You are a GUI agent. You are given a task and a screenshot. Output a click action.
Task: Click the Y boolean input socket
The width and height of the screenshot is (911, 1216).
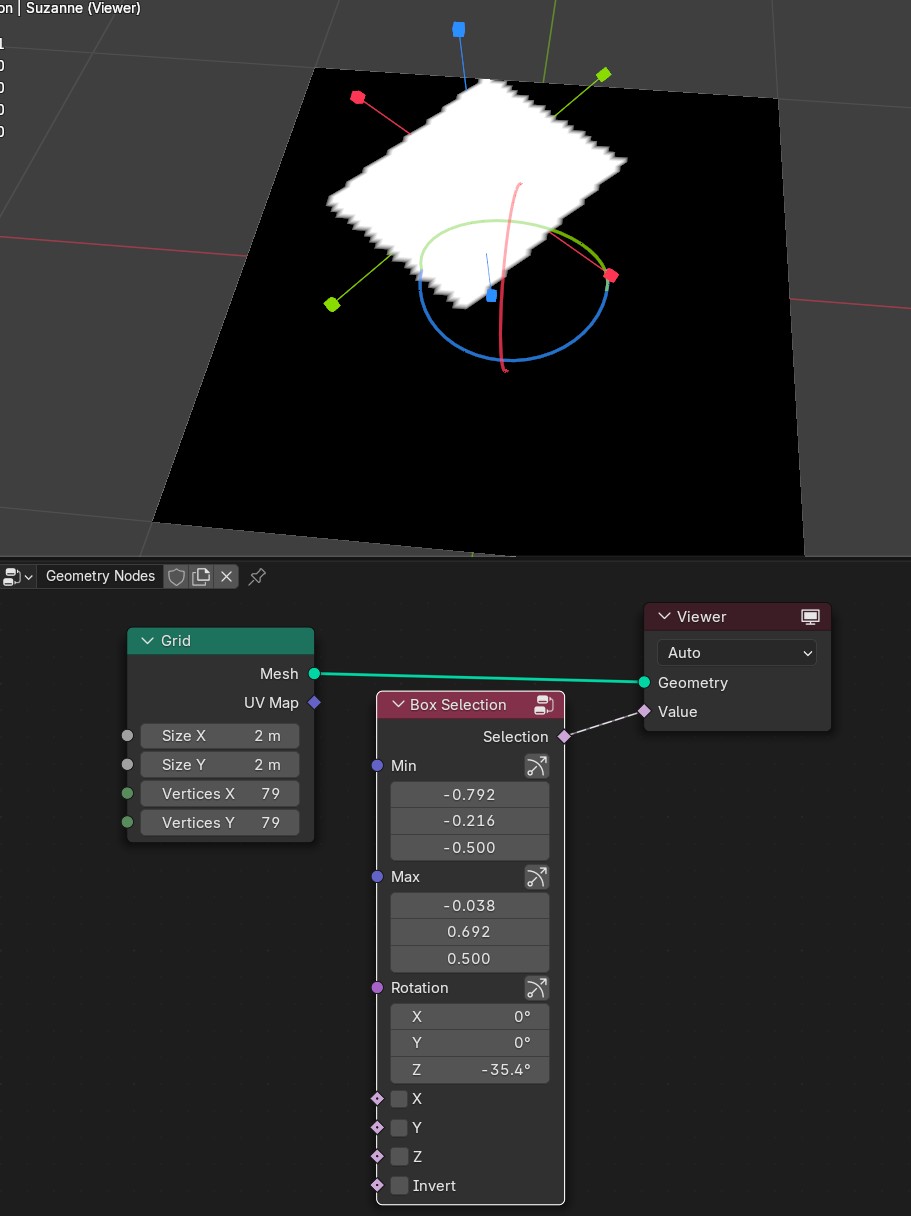coord(377,1128)
